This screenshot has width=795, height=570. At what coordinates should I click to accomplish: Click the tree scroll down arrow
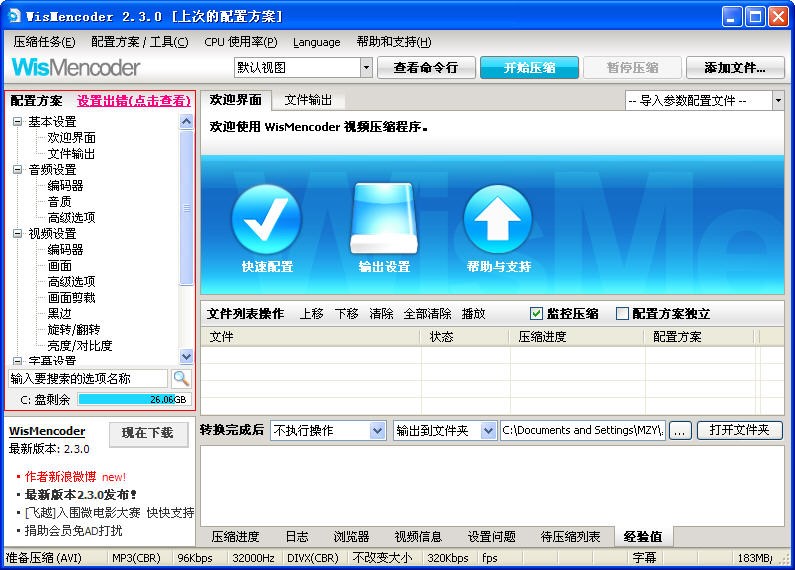pos(186,357)
